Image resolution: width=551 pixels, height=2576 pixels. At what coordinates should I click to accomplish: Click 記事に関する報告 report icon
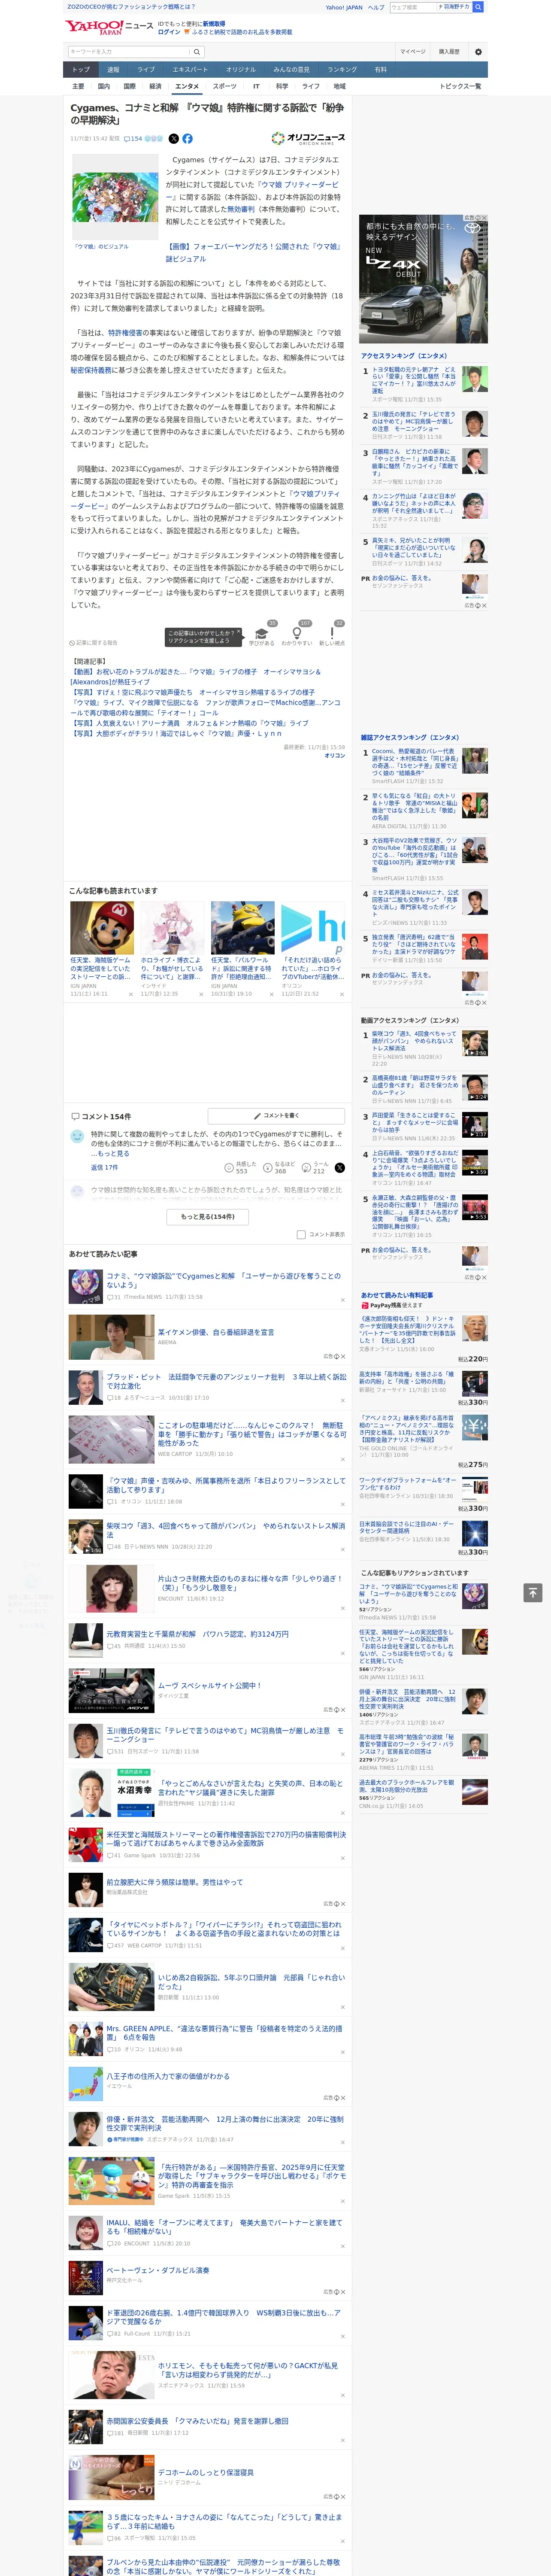click(93, 643)
